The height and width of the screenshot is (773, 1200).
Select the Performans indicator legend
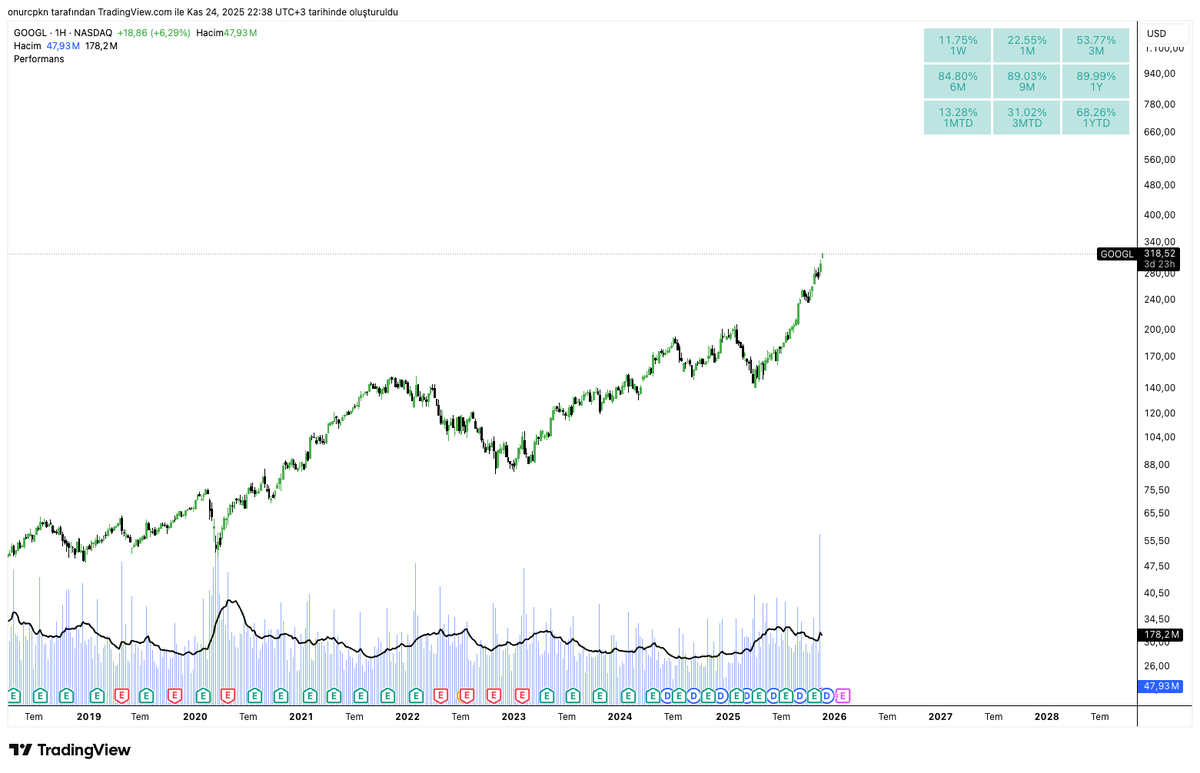coord(38,59)
